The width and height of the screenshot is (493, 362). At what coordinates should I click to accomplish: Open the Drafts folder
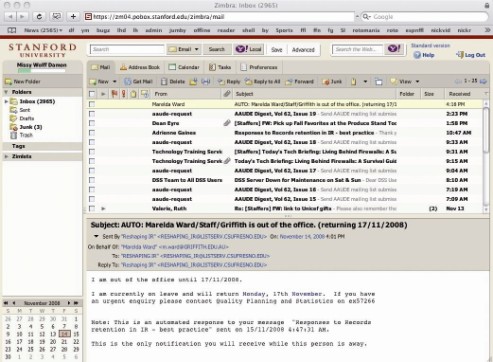(x=22, y=118)
